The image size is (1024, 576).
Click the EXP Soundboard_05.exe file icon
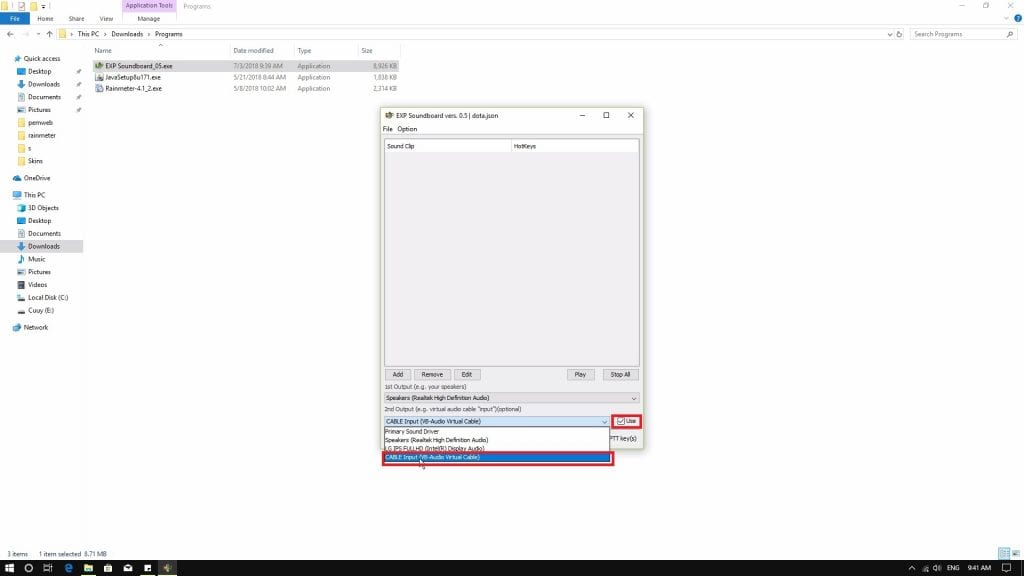pyautogui.click(x=99, y=66)
